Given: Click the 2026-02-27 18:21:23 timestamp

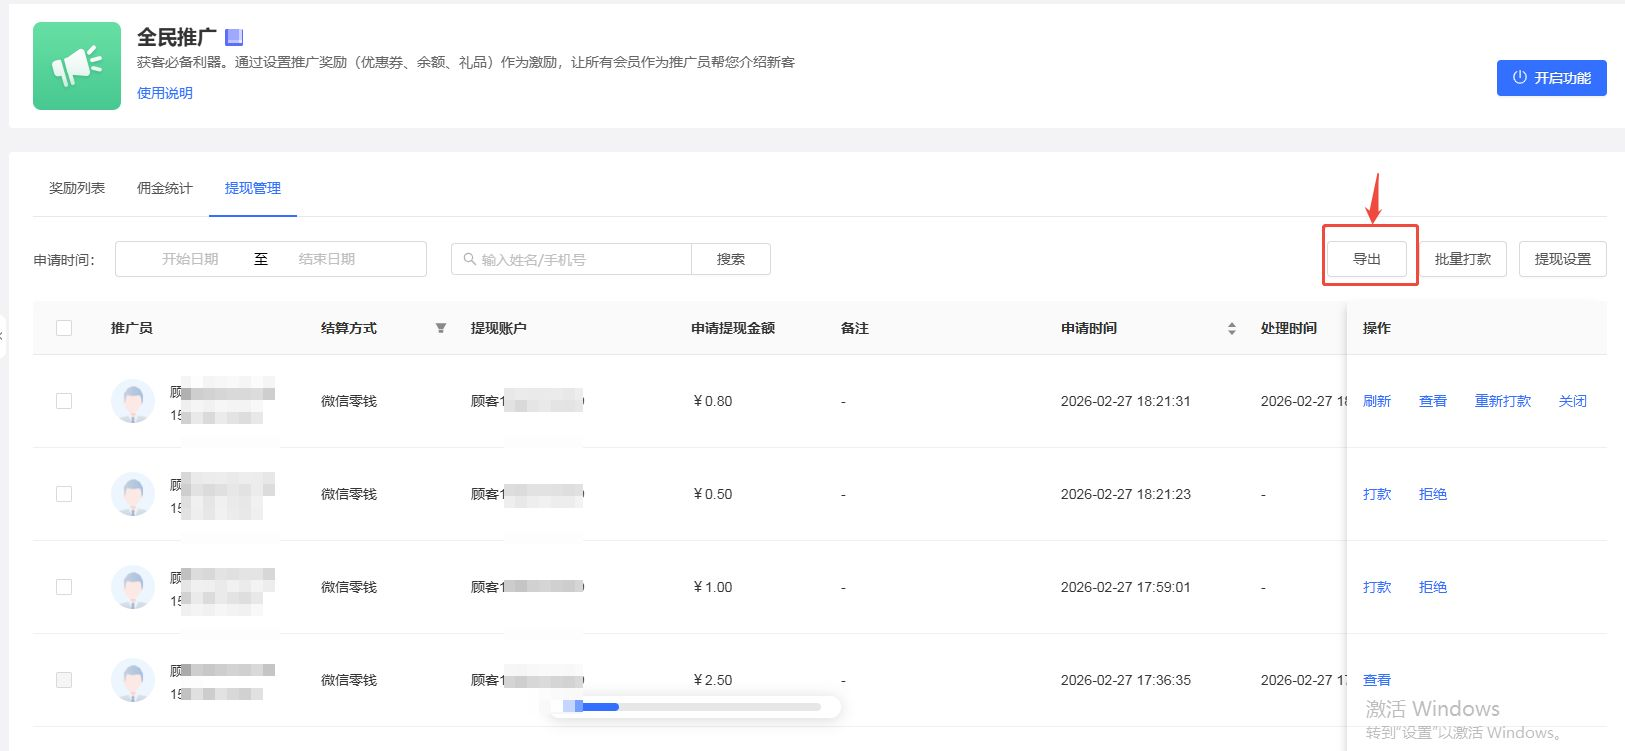Looking at the screenshot, I should pos(1126,494).
